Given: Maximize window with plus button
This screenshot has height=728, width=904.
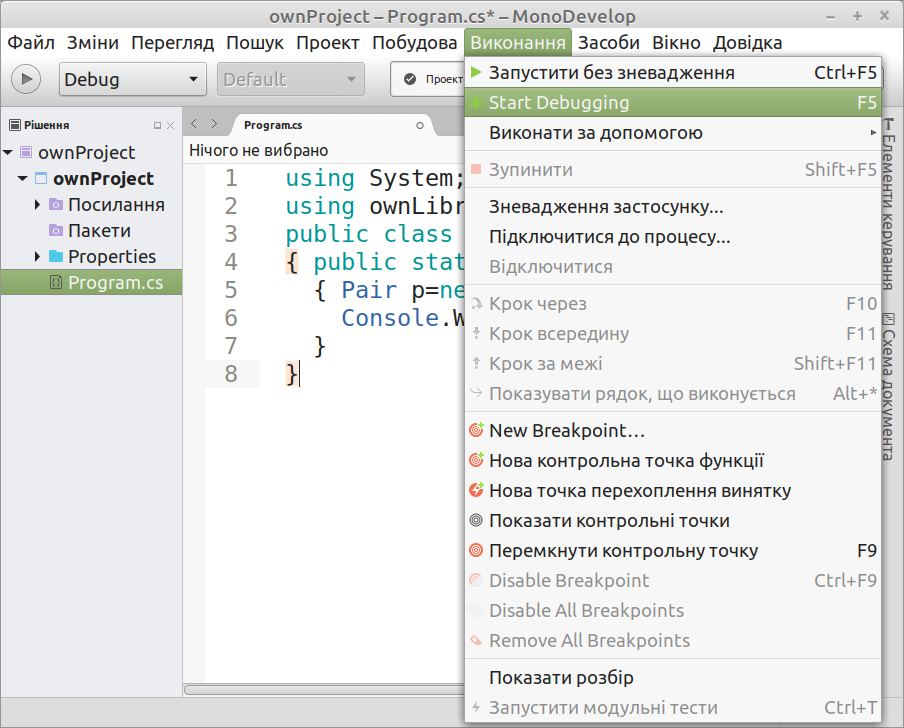Looking at the screenshot, I should coord(857,16).
